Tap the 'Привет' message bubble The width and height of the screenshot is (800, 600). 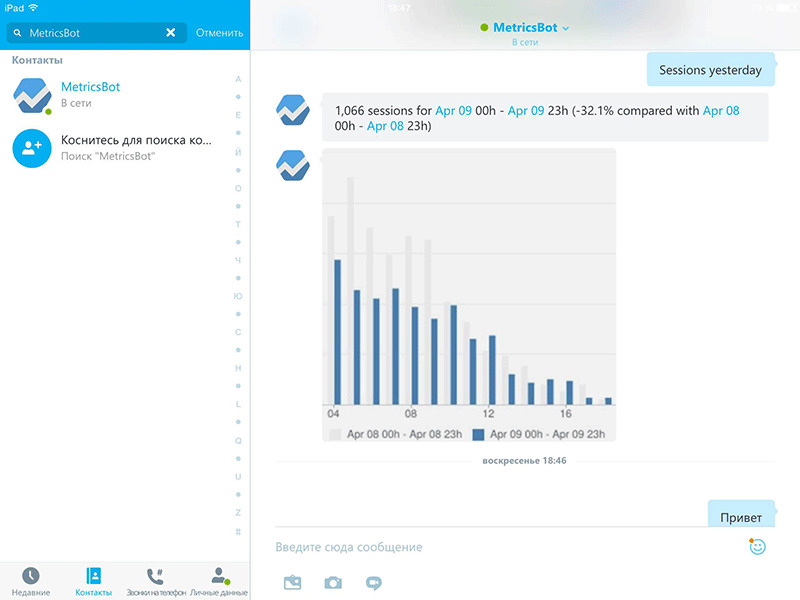[741, 514]
